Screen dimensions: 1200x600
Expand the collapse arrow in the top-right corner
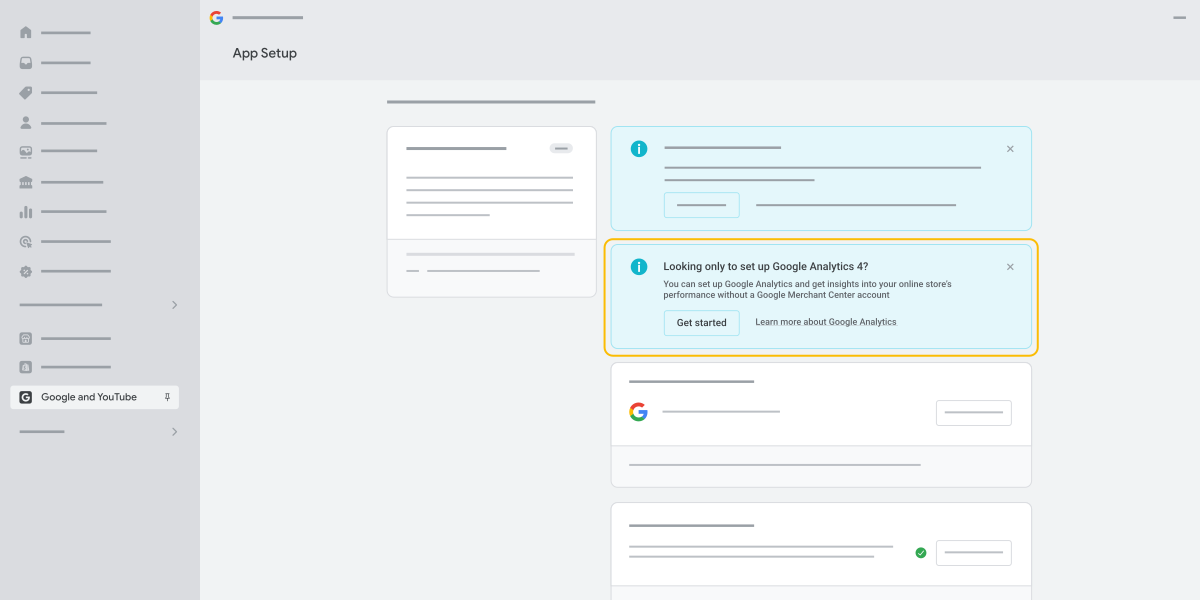[x=1180, y=17]
